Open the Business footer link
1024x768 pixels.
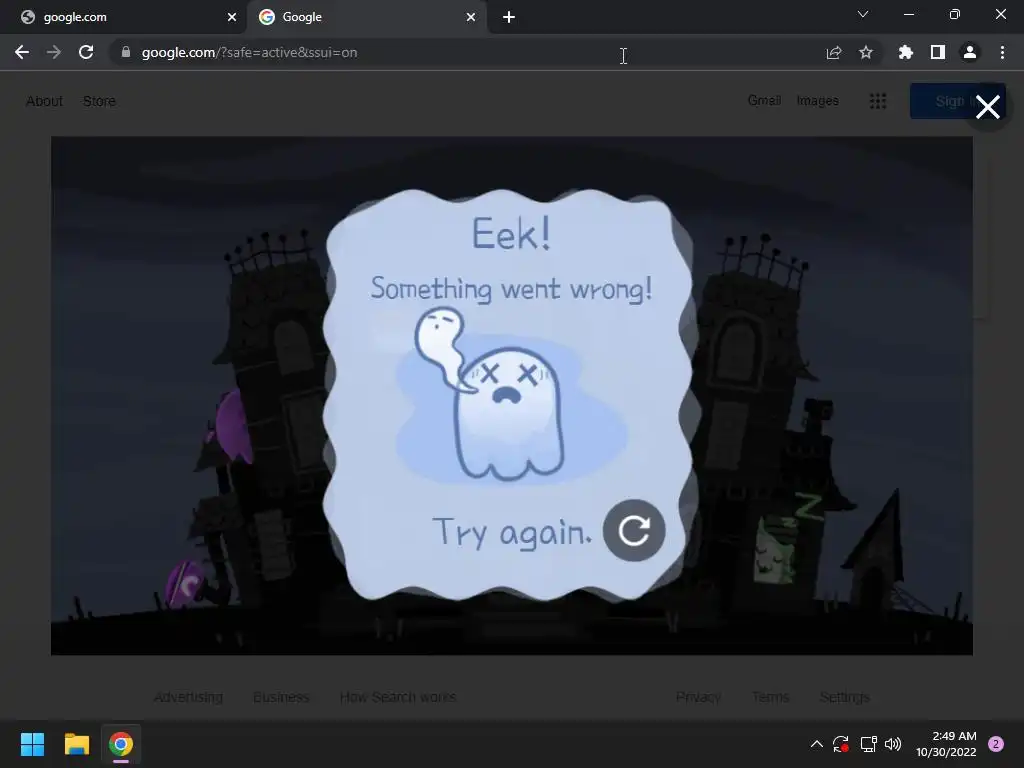tap(281, 697)
